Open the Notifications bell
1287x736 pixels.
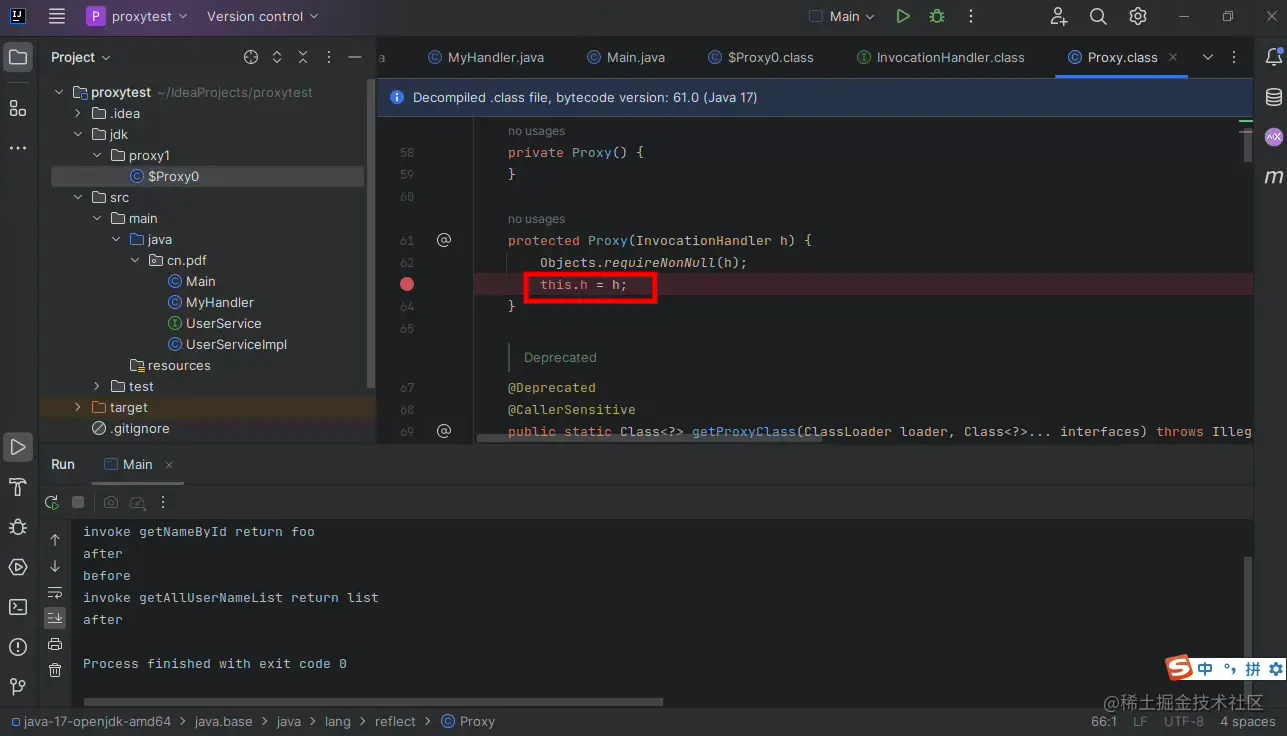(1273, 57)
